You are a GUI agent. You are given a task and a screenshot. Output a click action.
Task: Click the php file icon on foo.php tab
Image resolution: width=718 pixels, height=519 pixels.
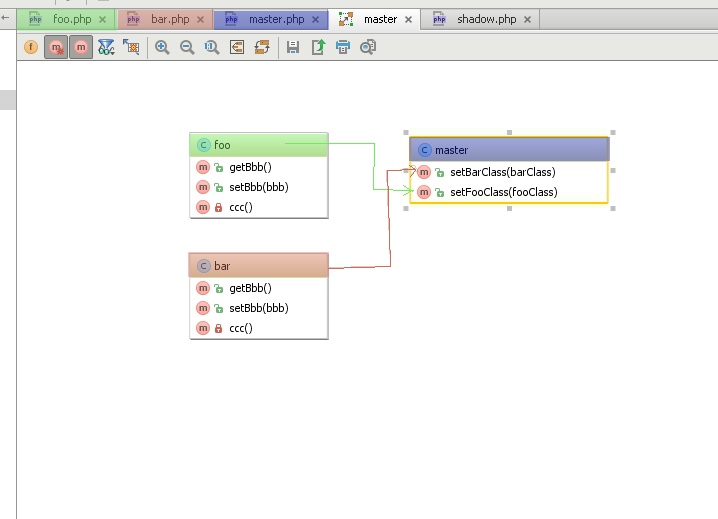35,19
